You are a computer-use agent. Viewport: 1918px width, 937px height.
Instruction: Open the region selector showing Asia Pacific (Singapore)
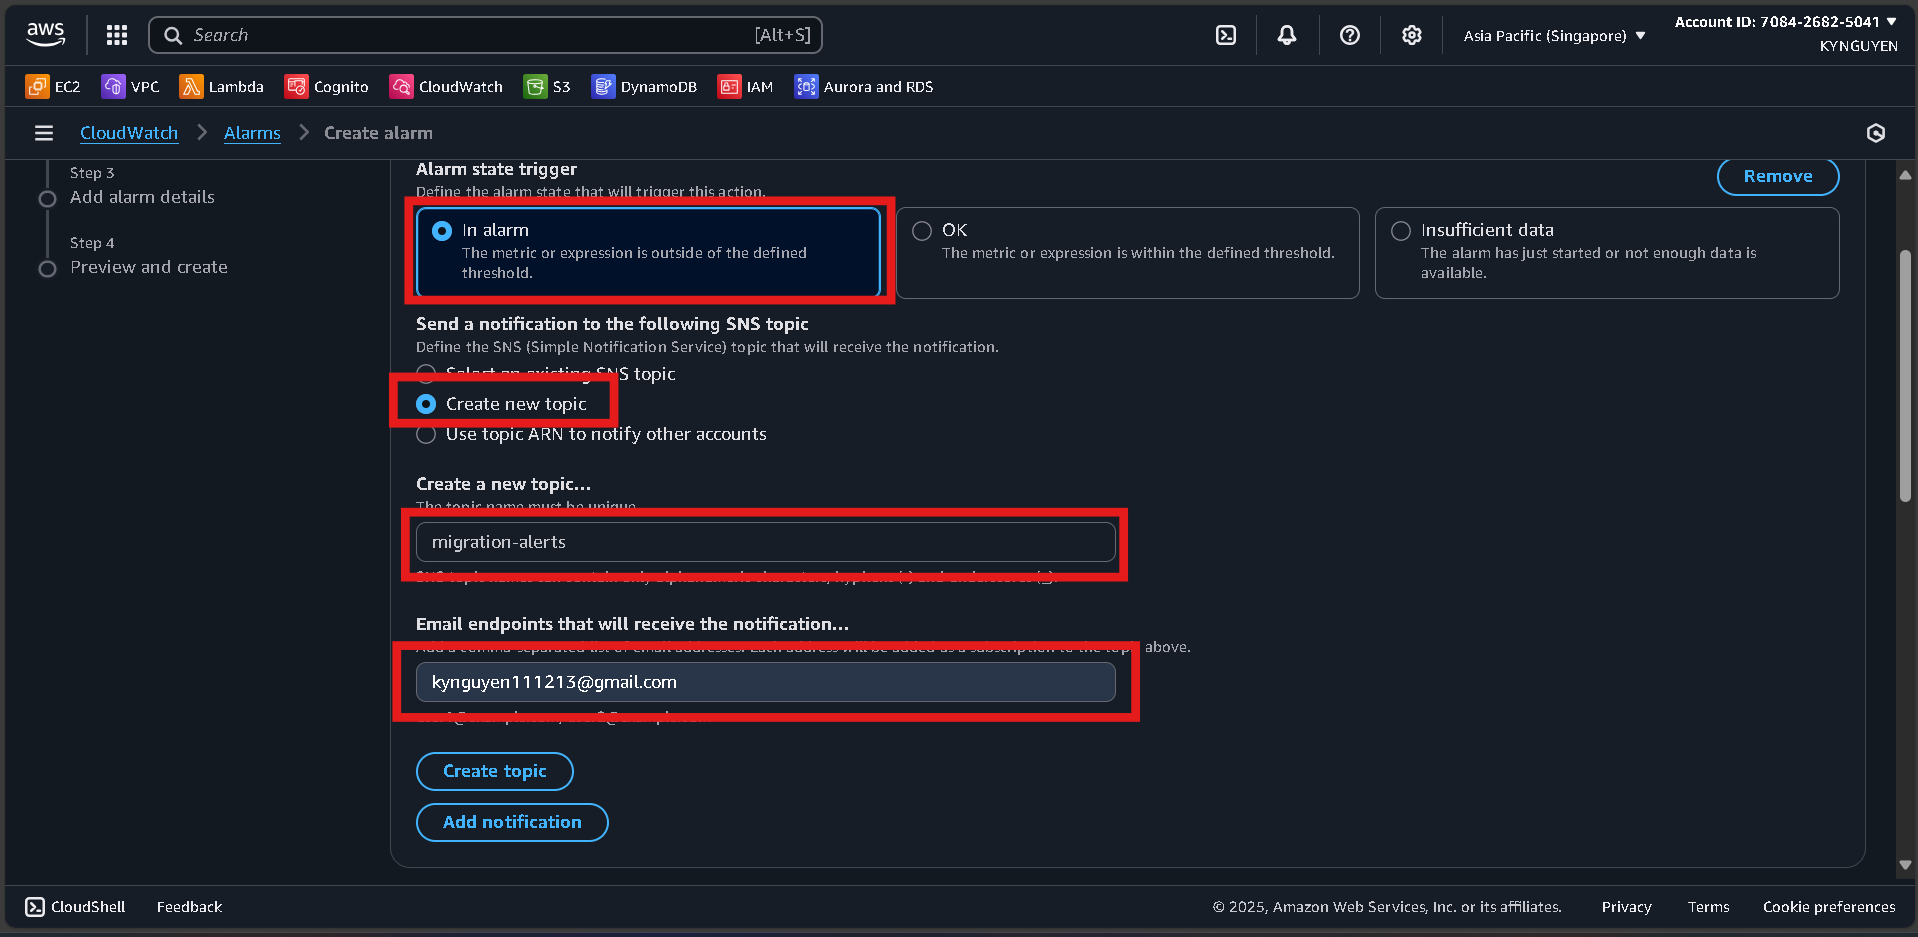pyautogui.click(x=1552, y=35)
